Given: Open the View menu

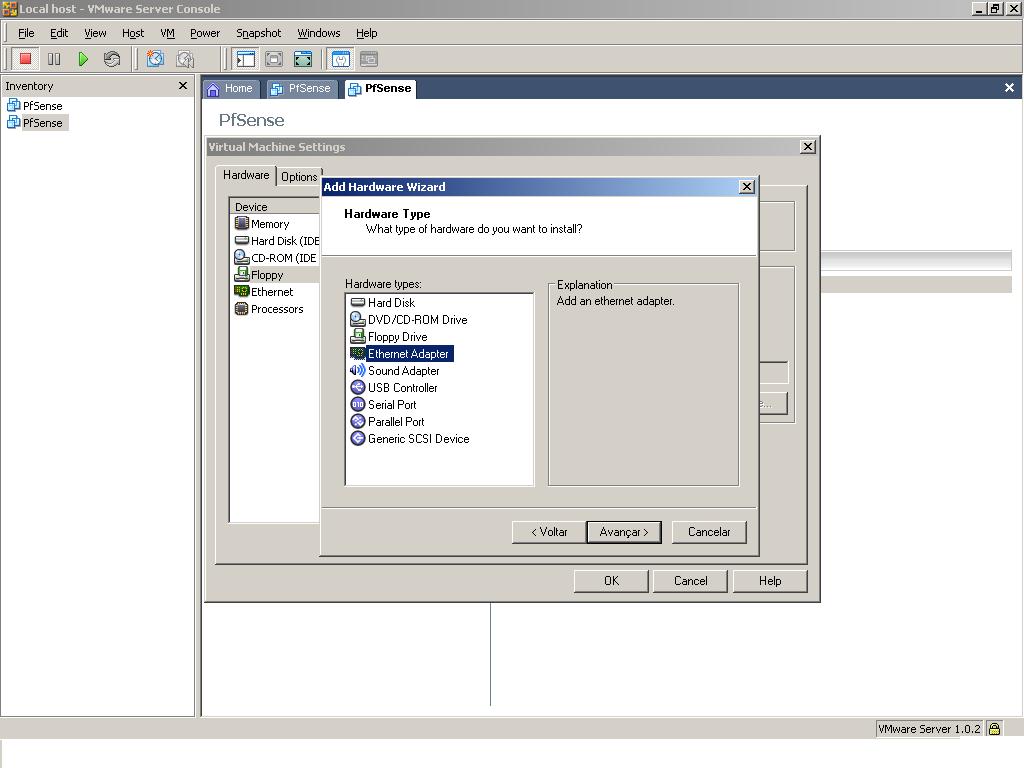Looking at the screenshot, I should coord(95,33).
